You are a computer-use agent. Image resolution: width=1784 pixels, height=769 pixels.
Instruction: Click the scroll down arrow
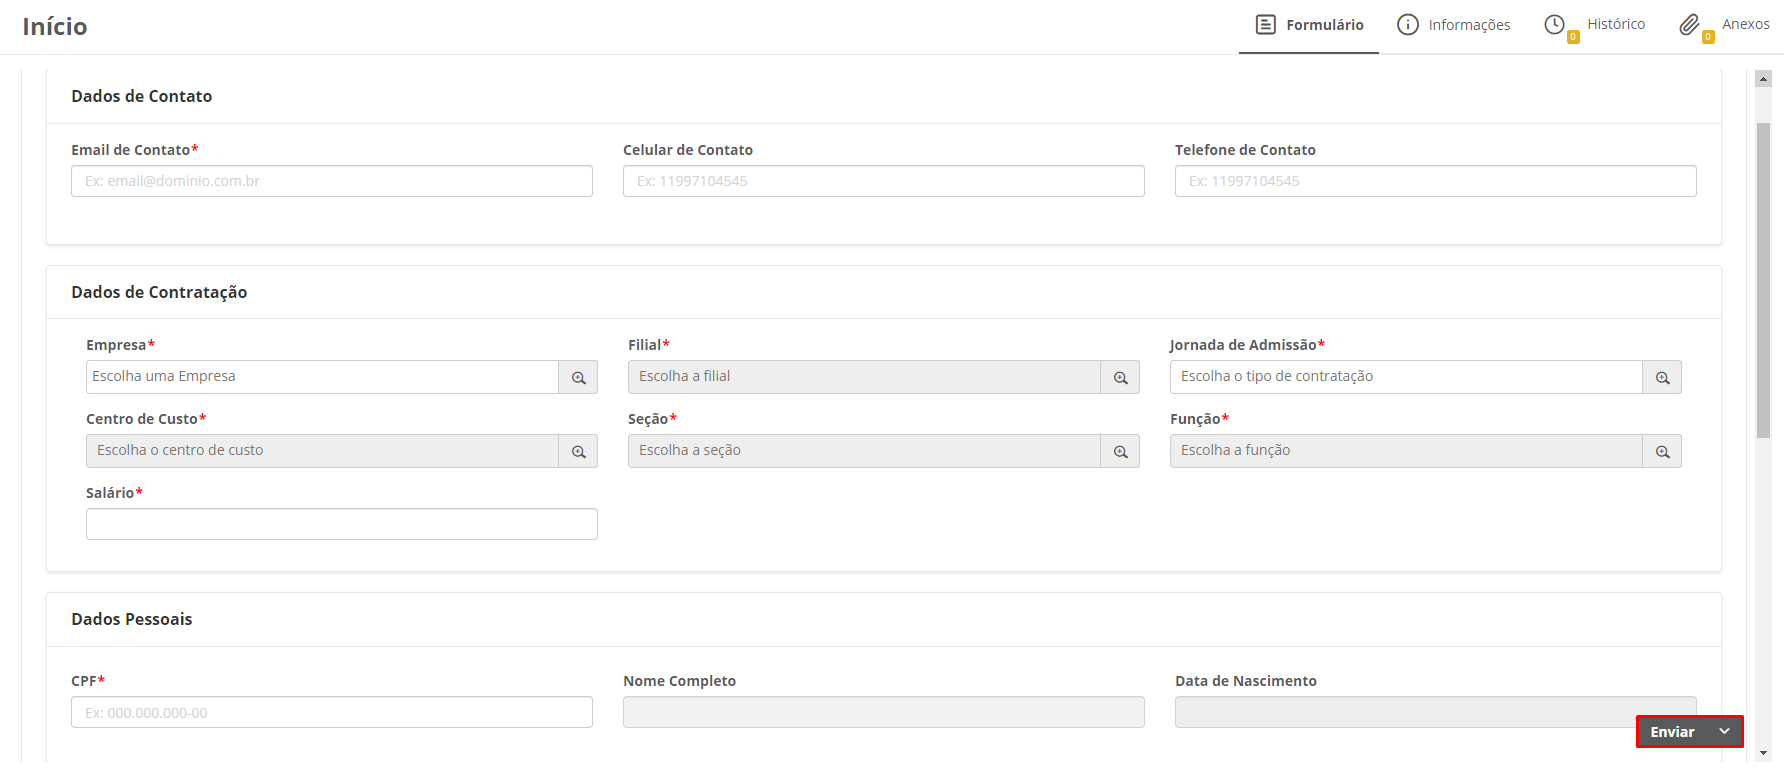pos(1764,753)
